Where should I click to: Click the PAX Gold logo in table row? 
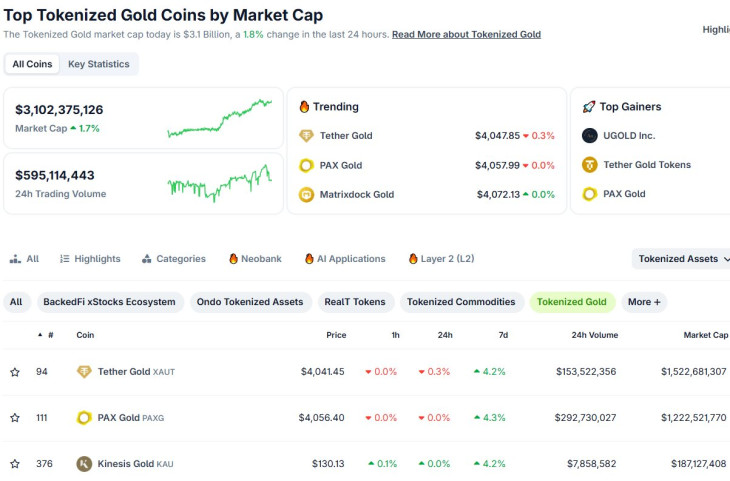click(x=84, y=418)
